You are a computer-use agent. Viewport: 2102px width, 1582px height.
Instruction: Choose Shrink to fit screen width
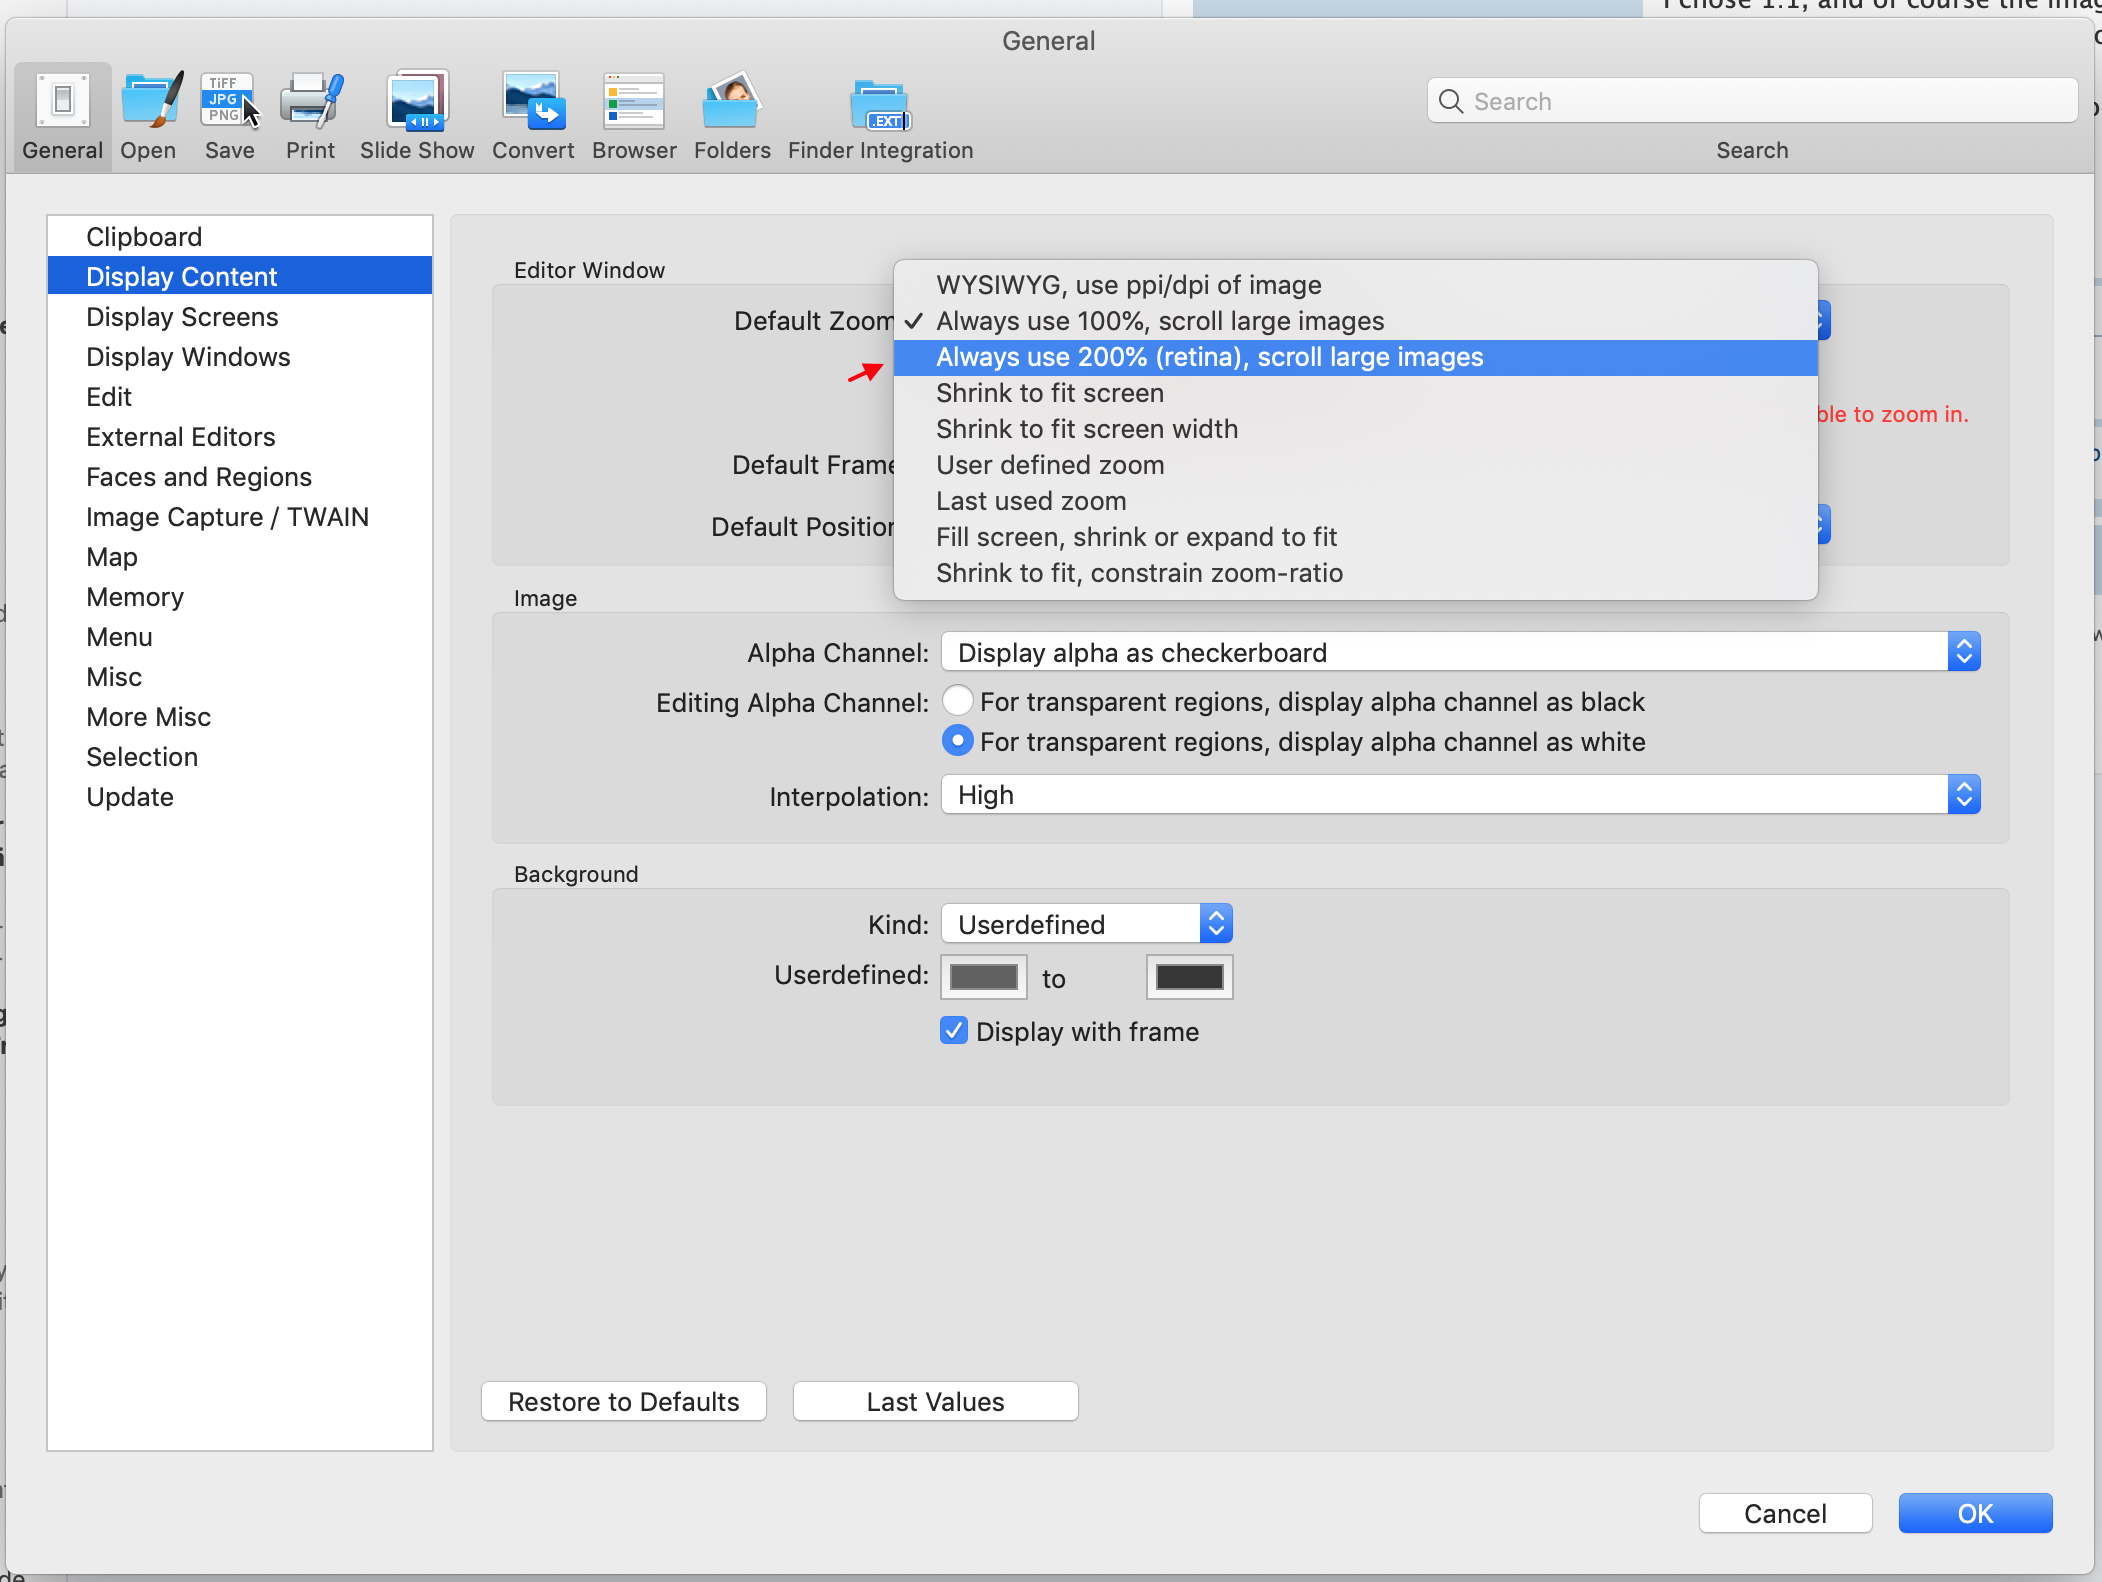[1356, 429]
